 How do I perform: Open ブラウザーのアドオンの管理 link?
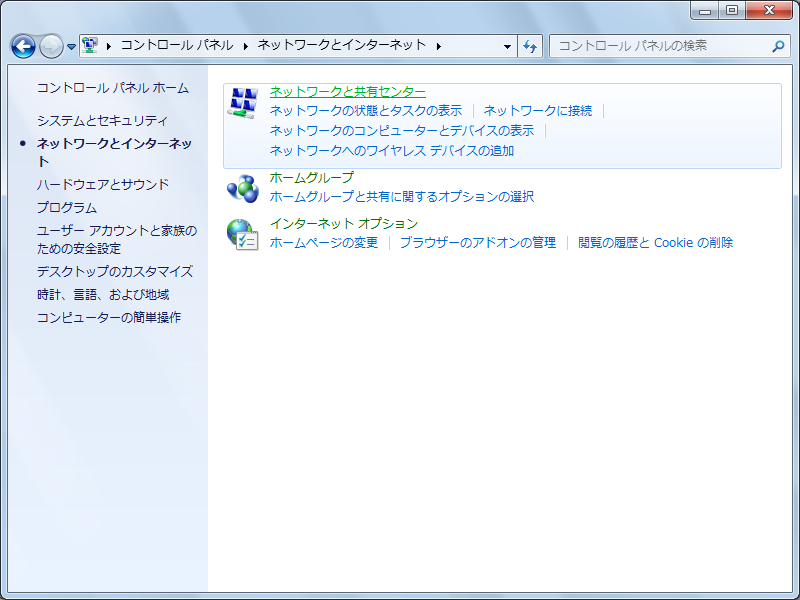478,243
